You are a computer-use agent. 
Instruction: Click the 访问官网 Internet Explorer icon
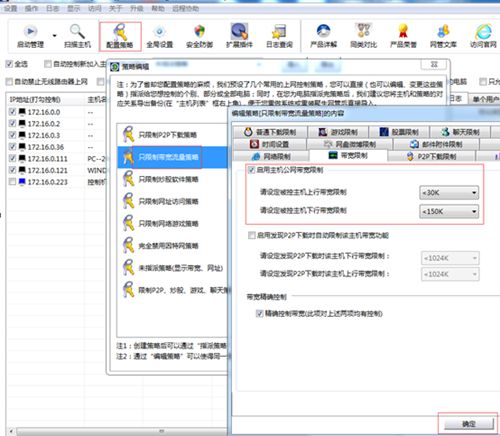click(x=483, y=32)
